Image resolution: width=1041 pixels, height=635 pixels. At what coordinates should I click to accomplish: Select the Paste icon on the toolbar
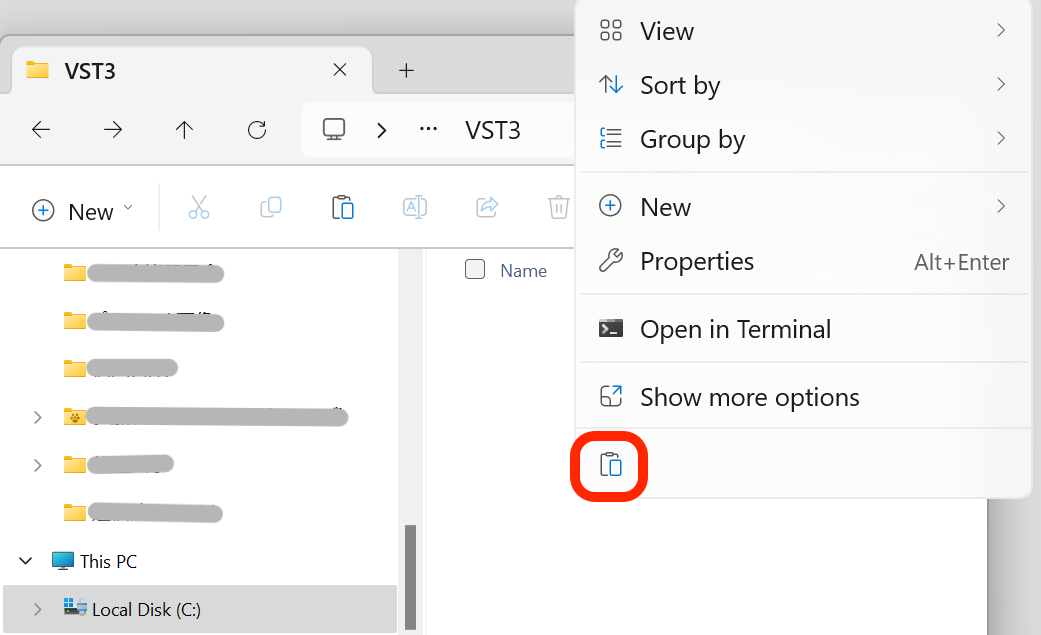point(343,207)
